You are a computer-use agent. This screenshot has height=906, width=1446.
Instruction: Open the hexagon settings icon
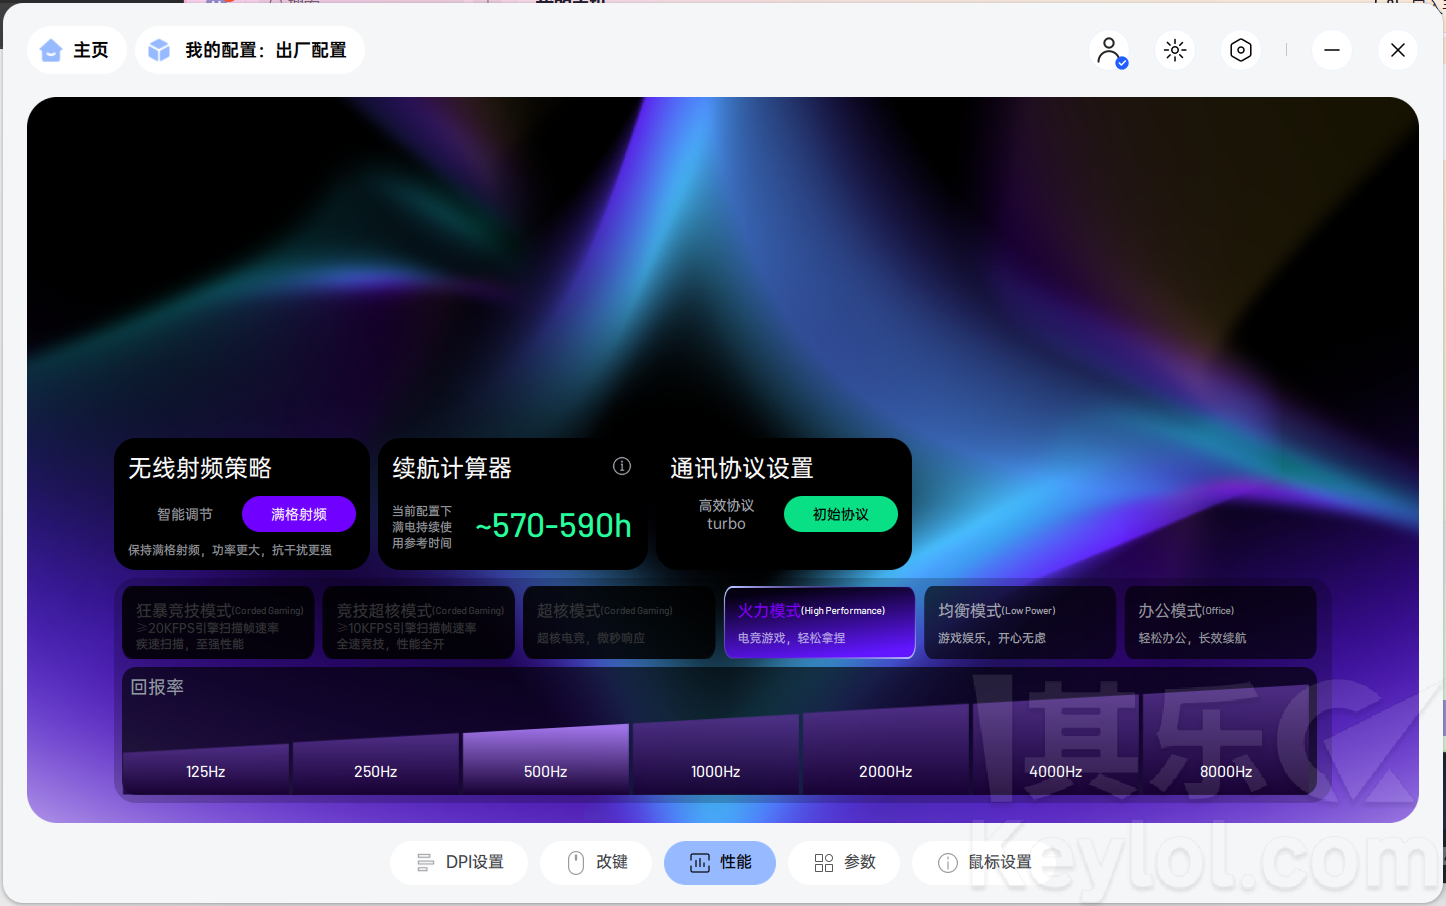[x=1241, y=50]
